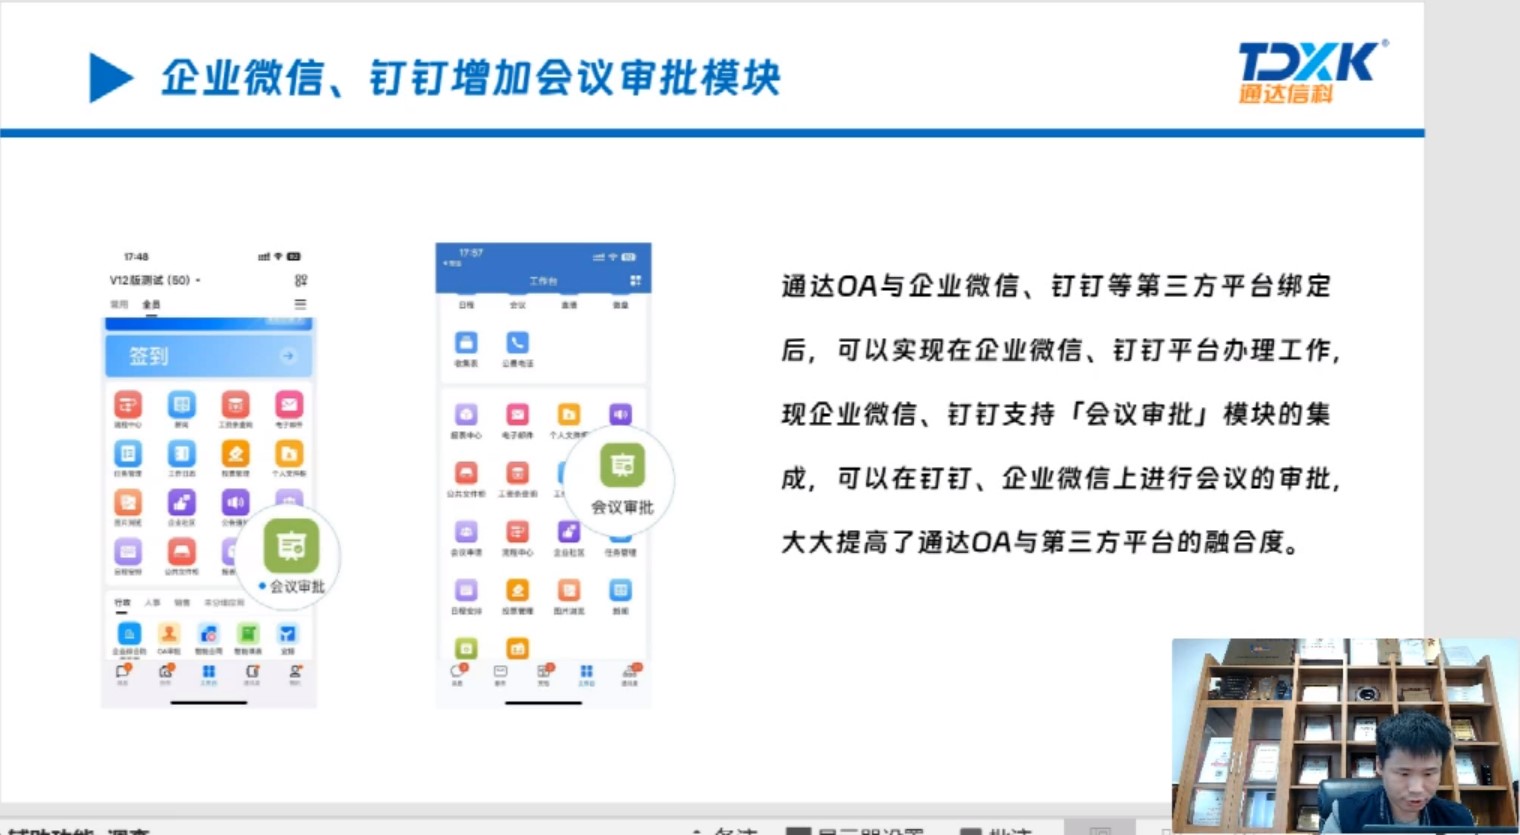Click the TDXK 通达信科 logo

point(1312,72)
